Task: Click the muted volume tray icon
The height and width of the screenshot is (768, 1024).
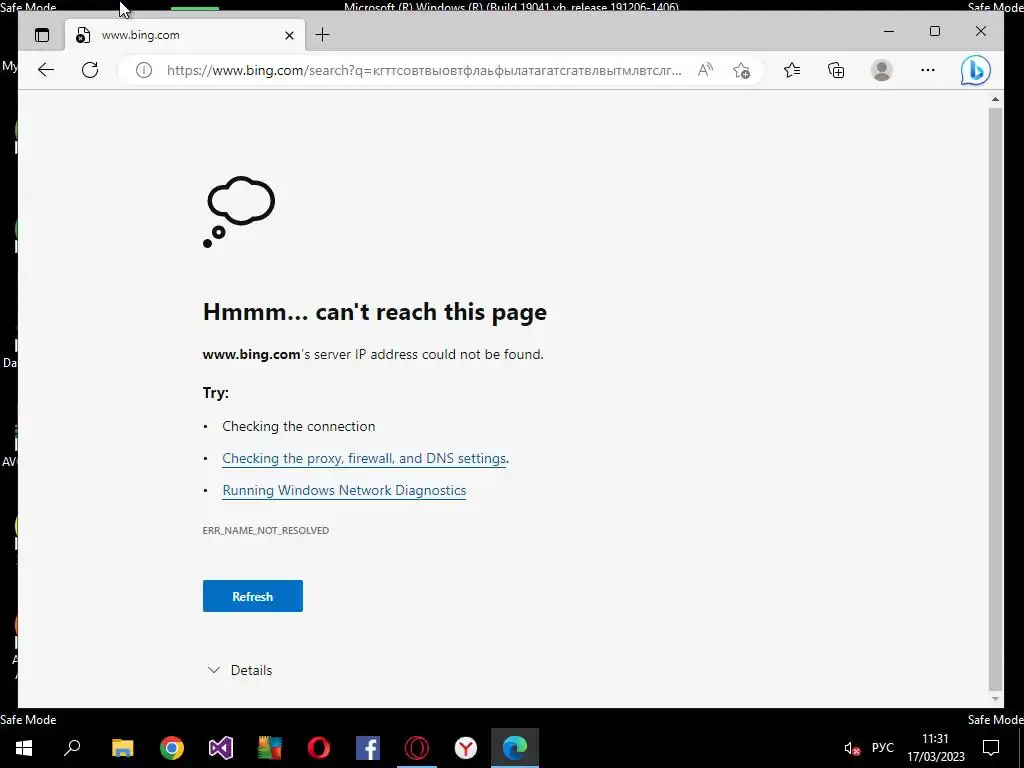Action: tap(852, 748)
